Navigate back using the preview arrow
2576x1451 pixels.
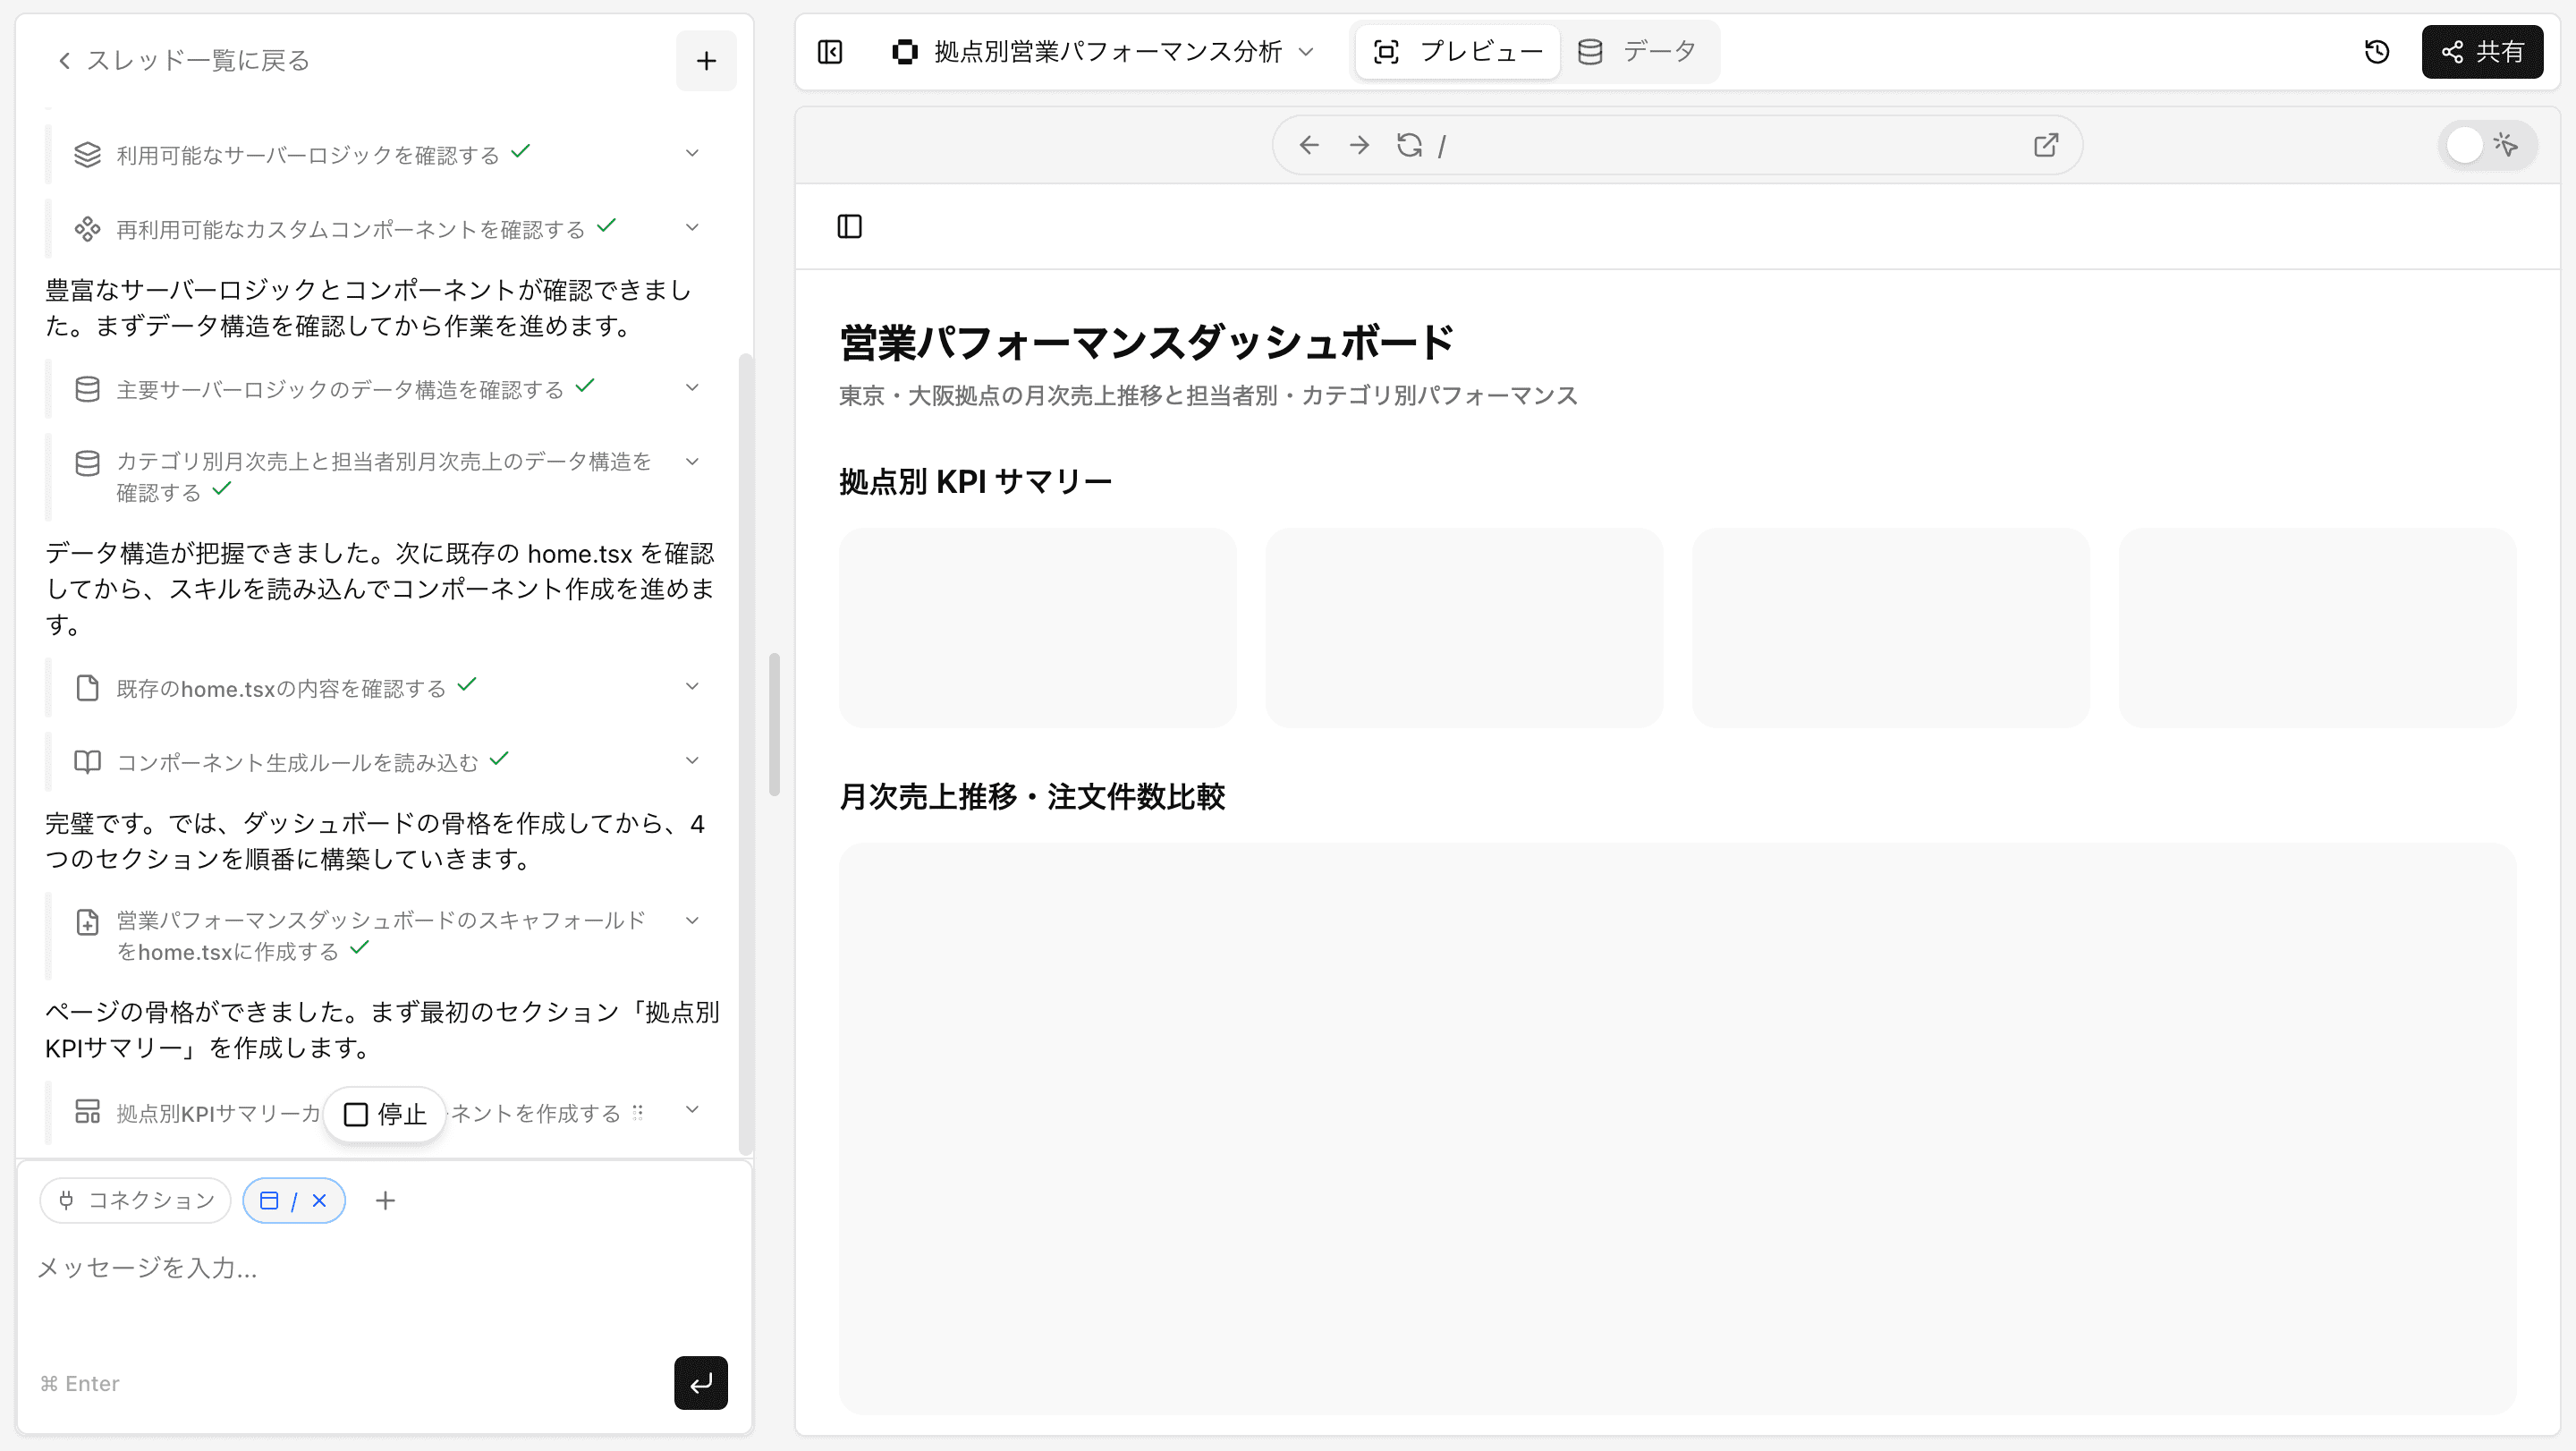1309,145
